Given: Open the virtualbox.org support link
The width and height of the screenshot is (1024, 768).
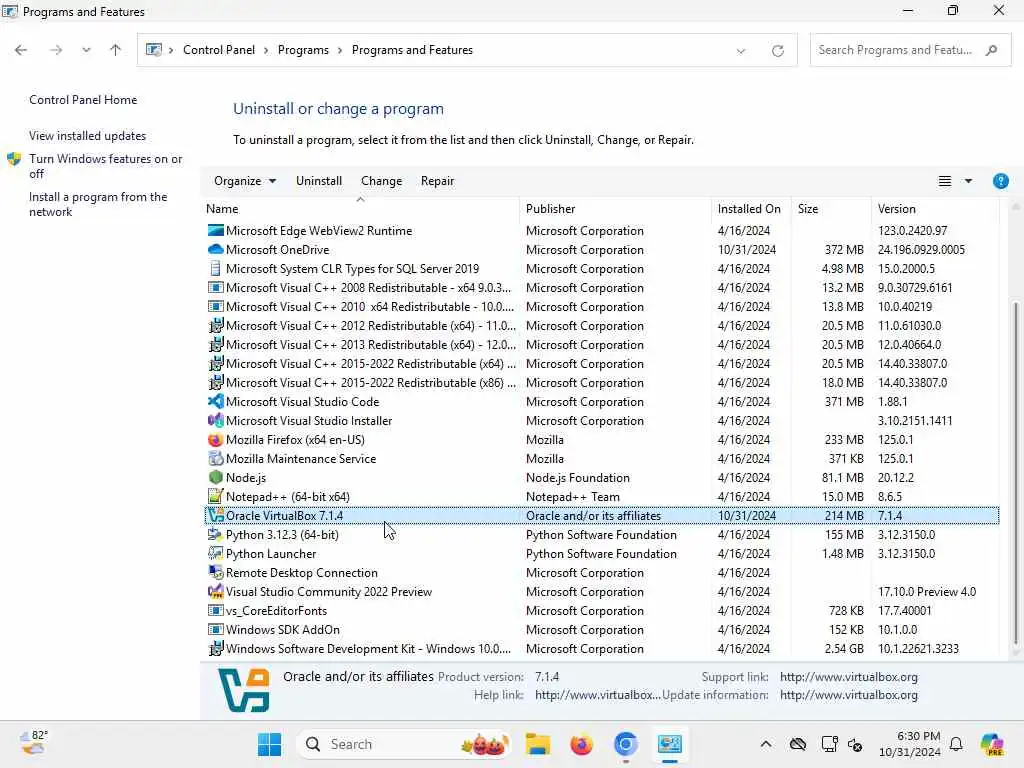Looking at the screenshot, I should coord(848,677).
